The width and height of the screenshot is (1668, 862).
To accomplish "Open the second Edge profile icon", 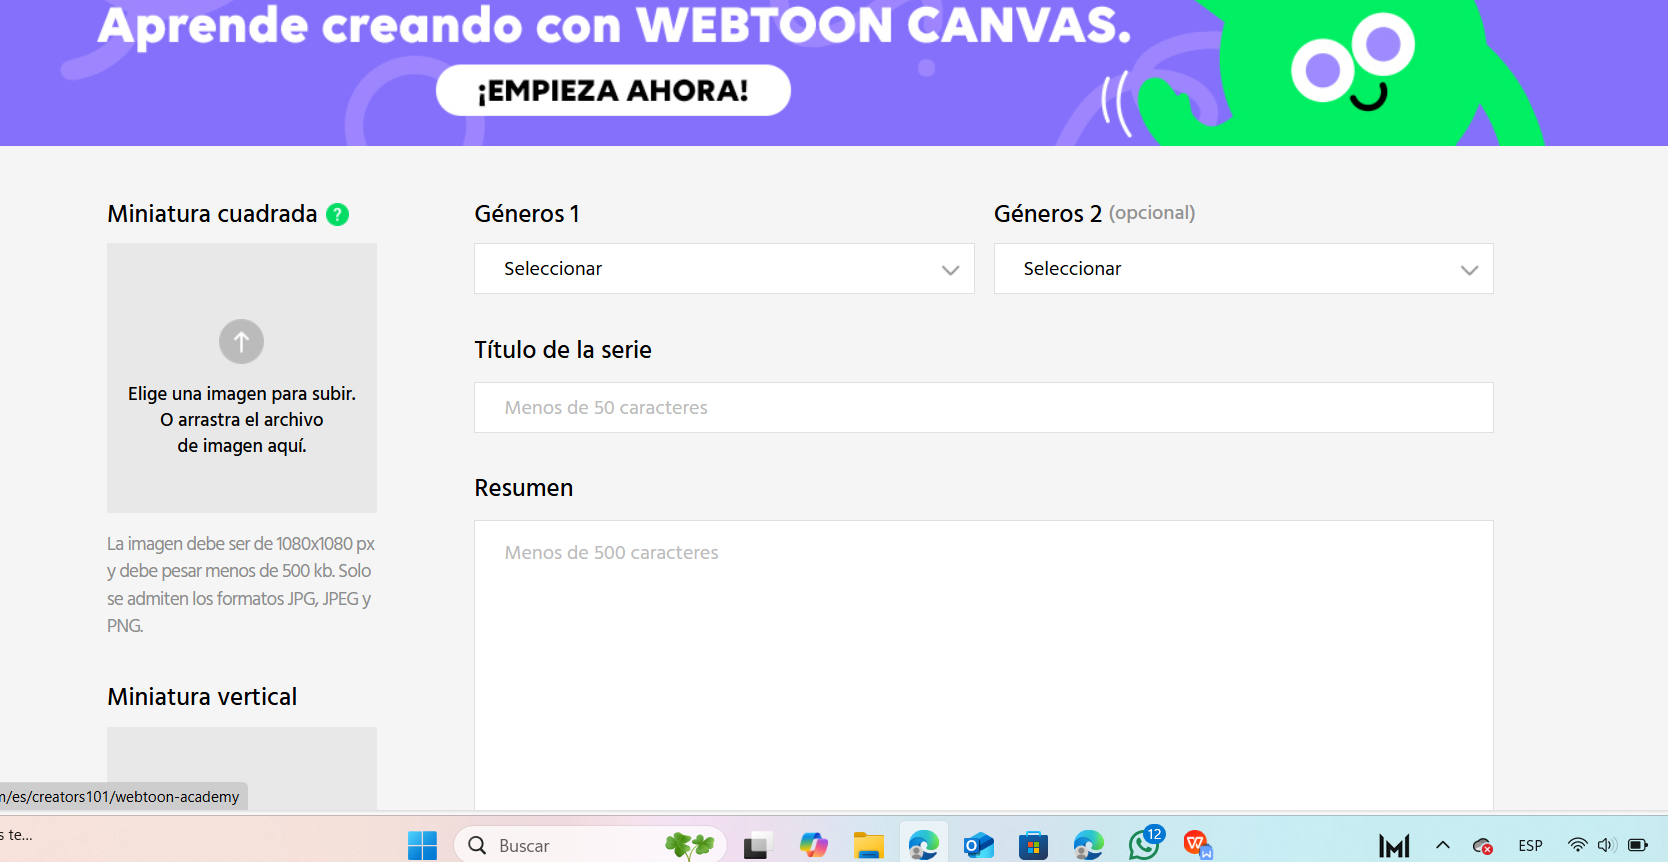I will (x=1088, y=845).
